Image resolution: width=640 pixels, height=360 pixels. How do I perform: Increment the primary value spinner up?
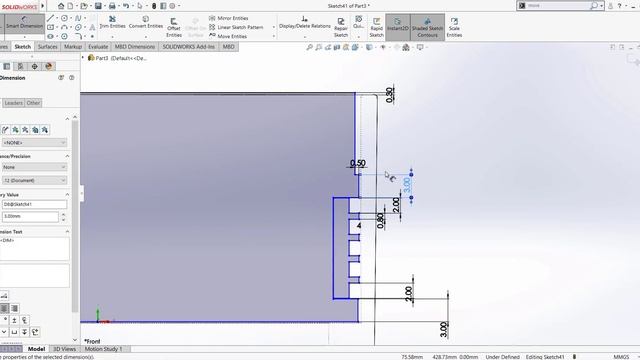point(63,214)
